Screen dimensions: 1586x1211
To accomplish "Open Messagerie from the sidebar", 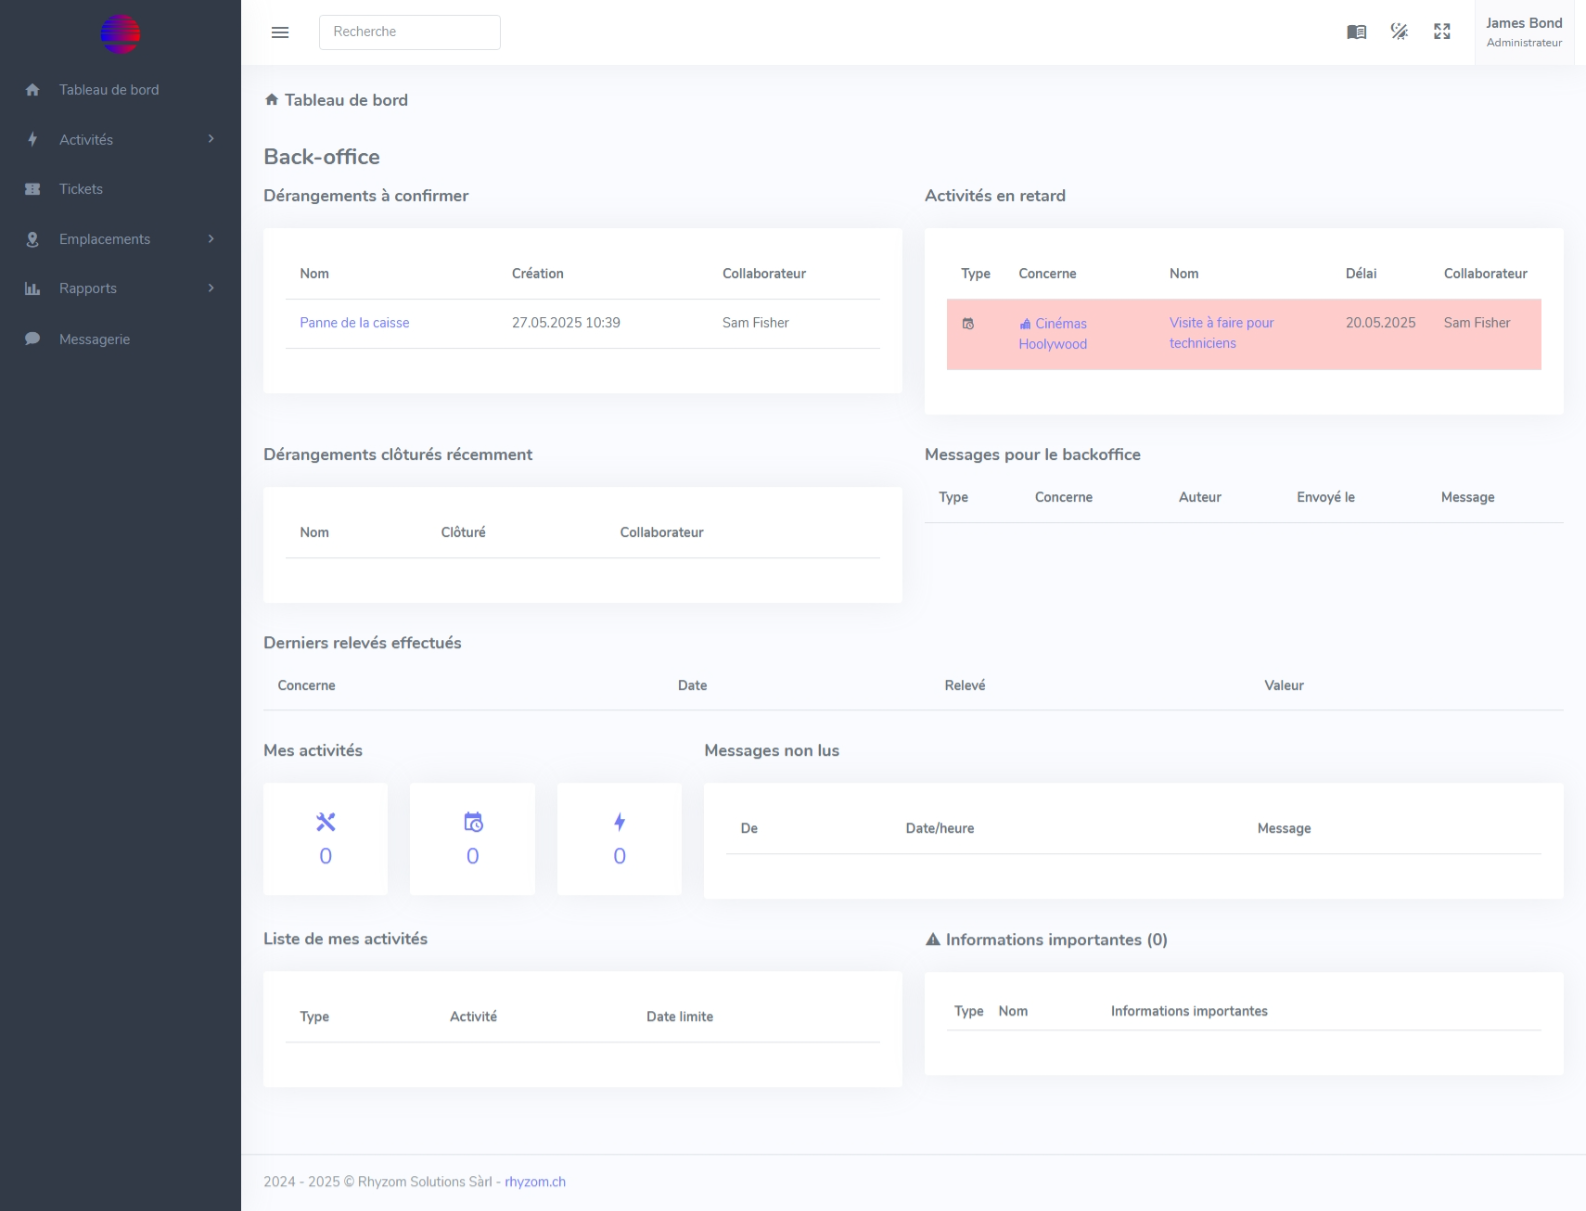I will (94, 339).
